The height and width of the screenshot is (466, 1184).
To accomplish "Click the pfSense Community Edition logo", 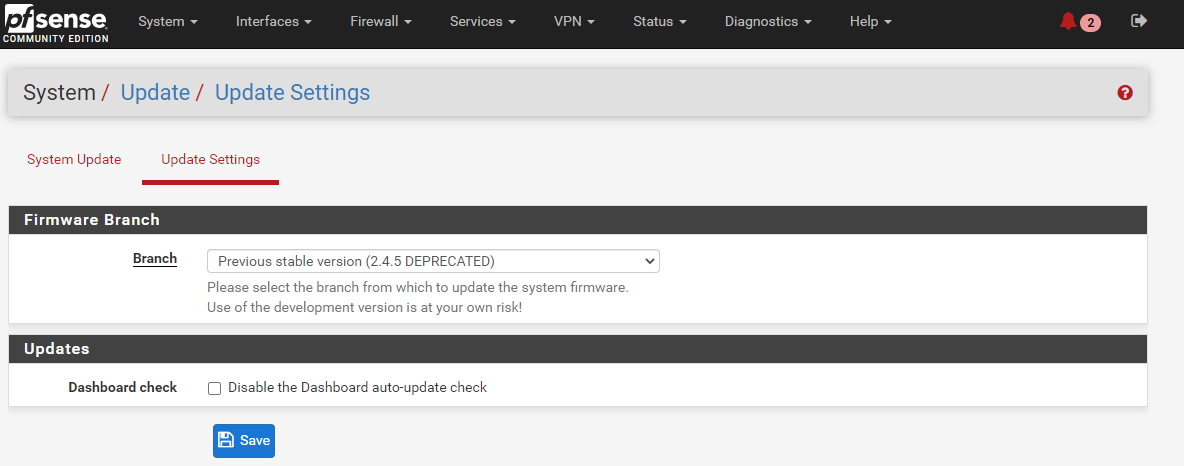I will (55, 23).
